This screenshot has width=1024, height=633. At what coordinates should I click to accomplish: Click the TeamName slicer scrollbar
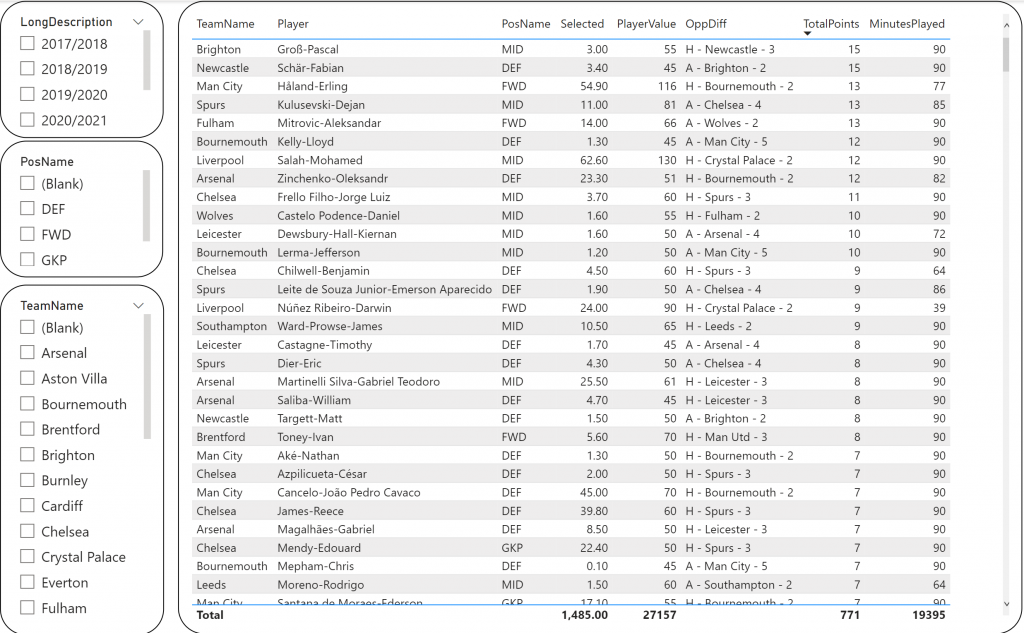(147, 376)
